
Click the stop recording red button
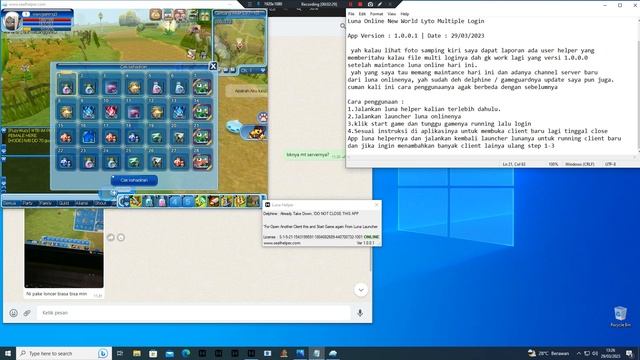tap(360, 4)
